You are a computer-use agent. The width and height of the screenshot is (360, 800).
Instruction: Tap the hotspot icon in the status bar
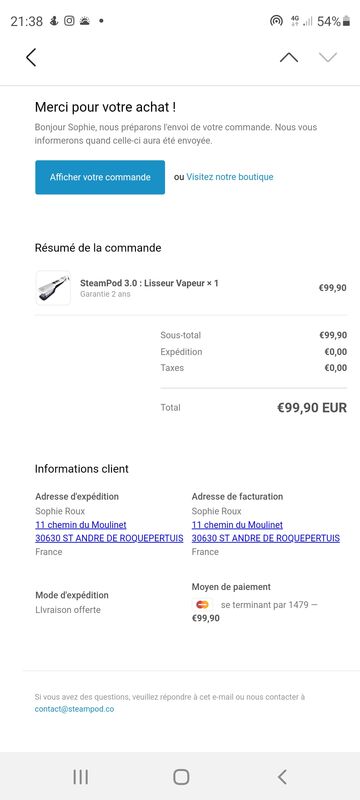click(276, 21)
